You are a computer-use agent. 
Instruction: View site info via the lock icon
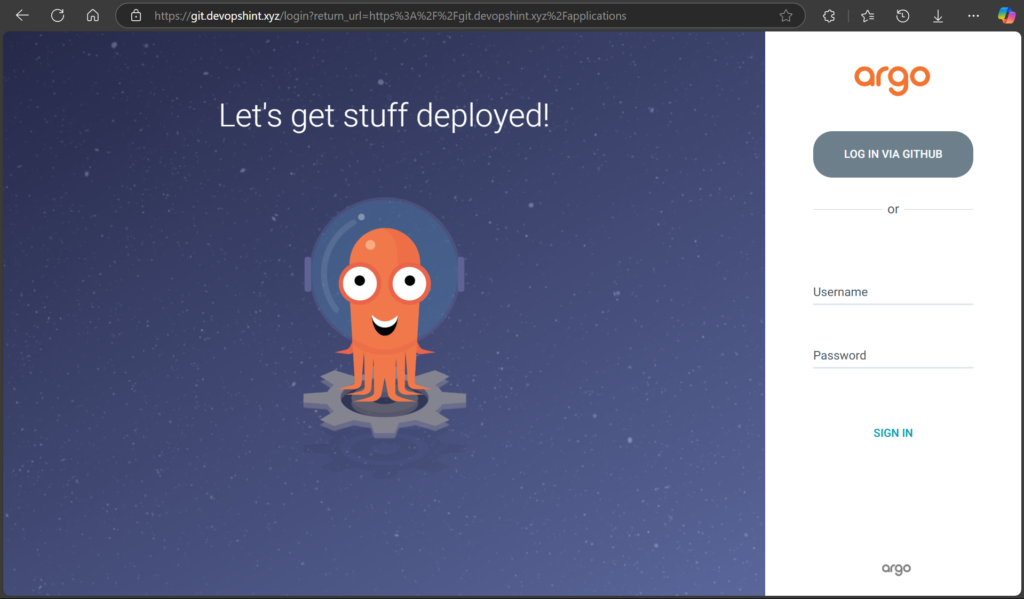pyautogui.click(x=136, y=16)
